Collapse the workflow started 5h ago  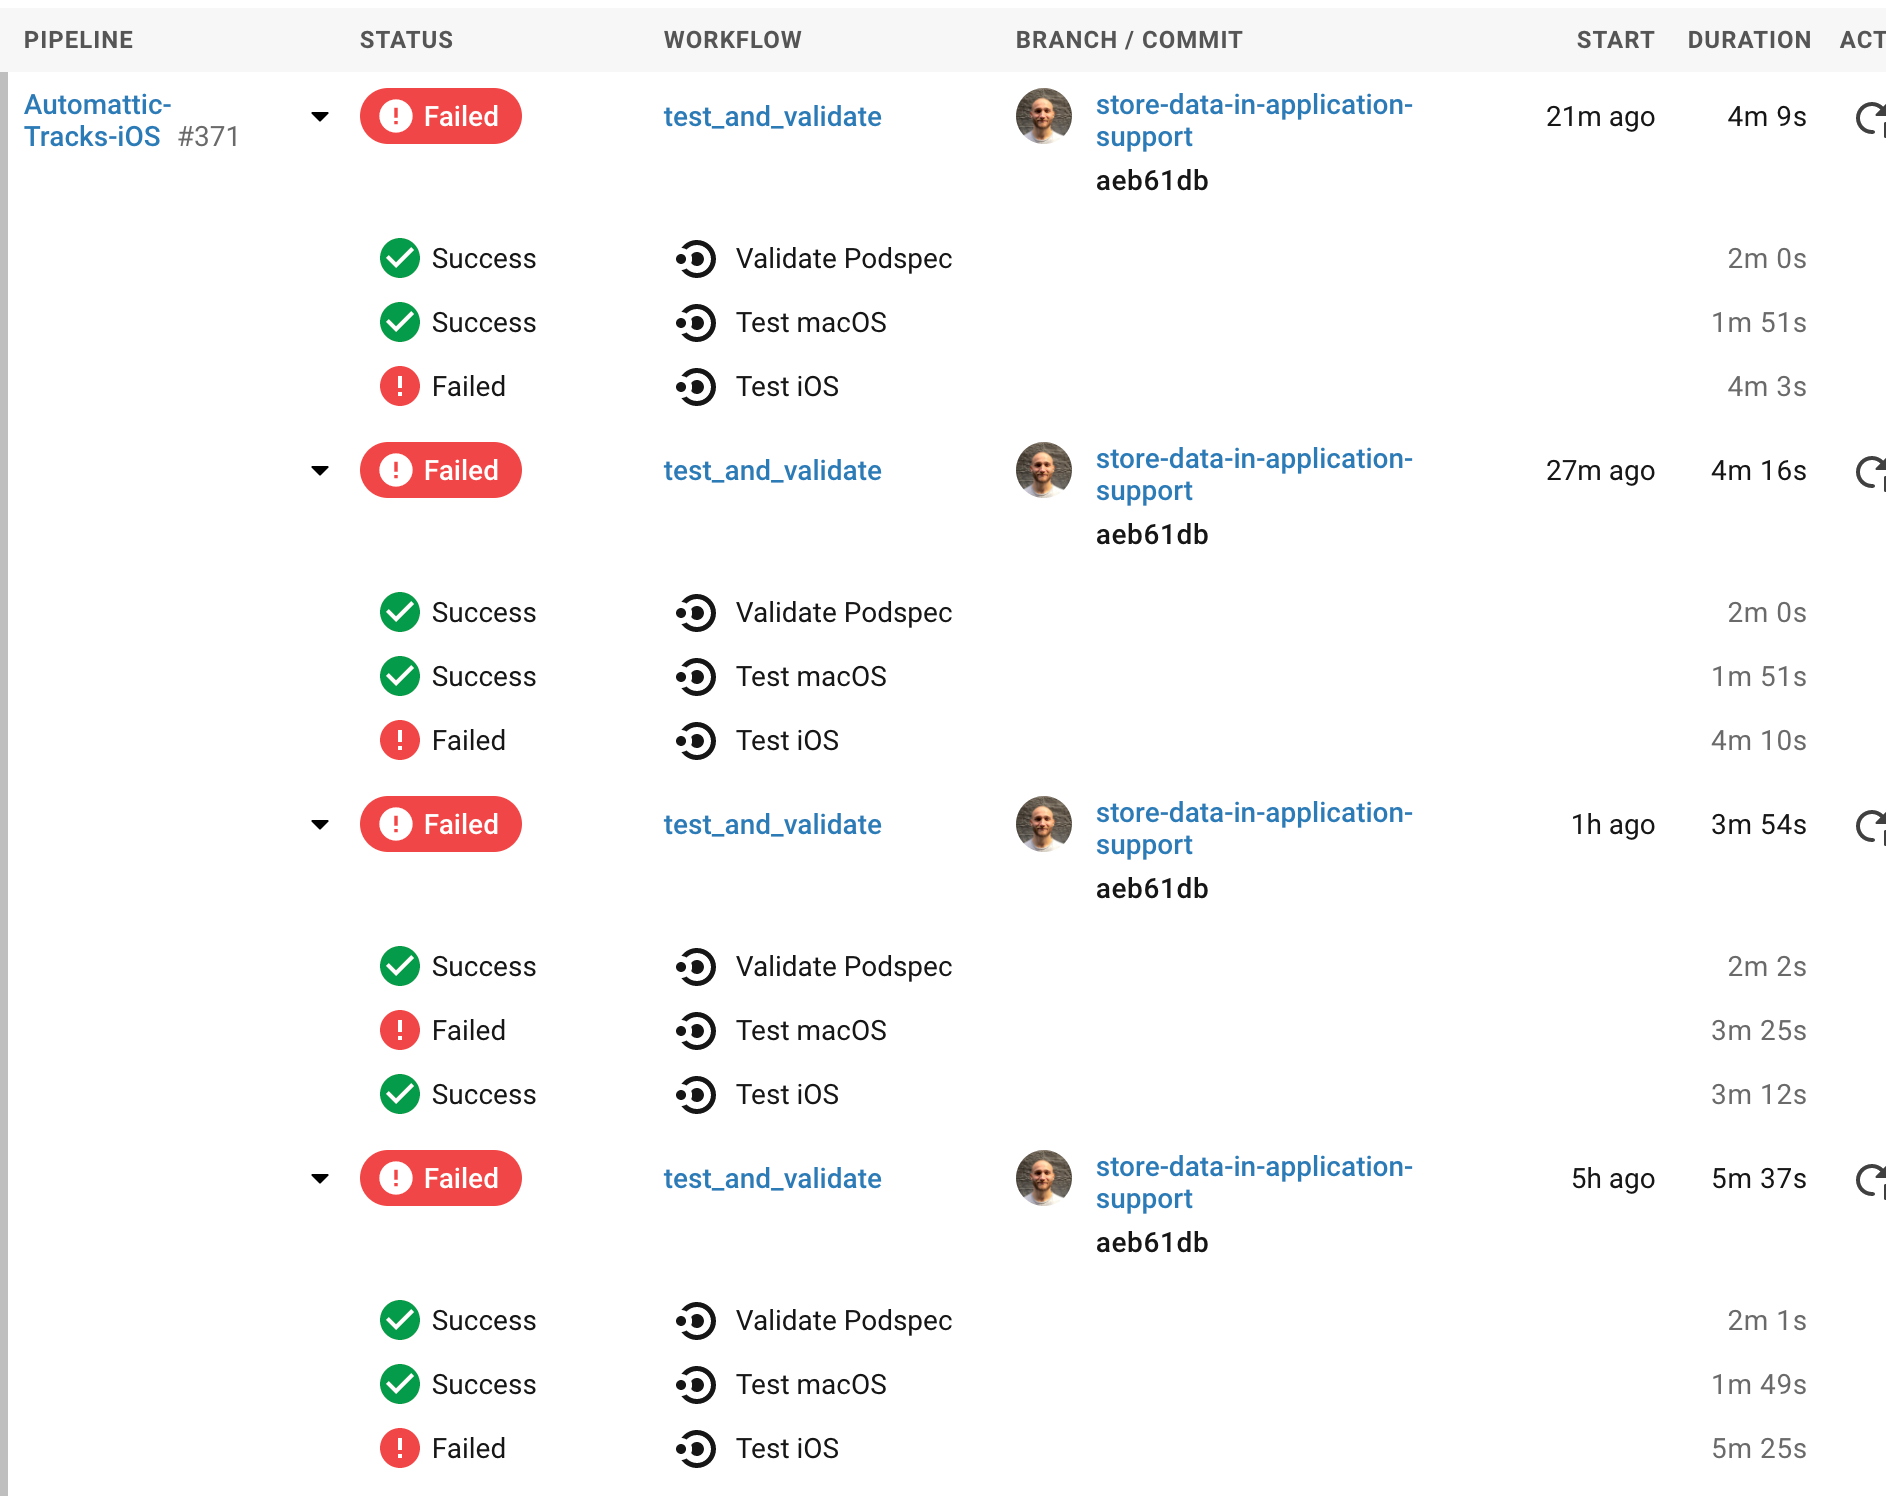click(320, 1179)
